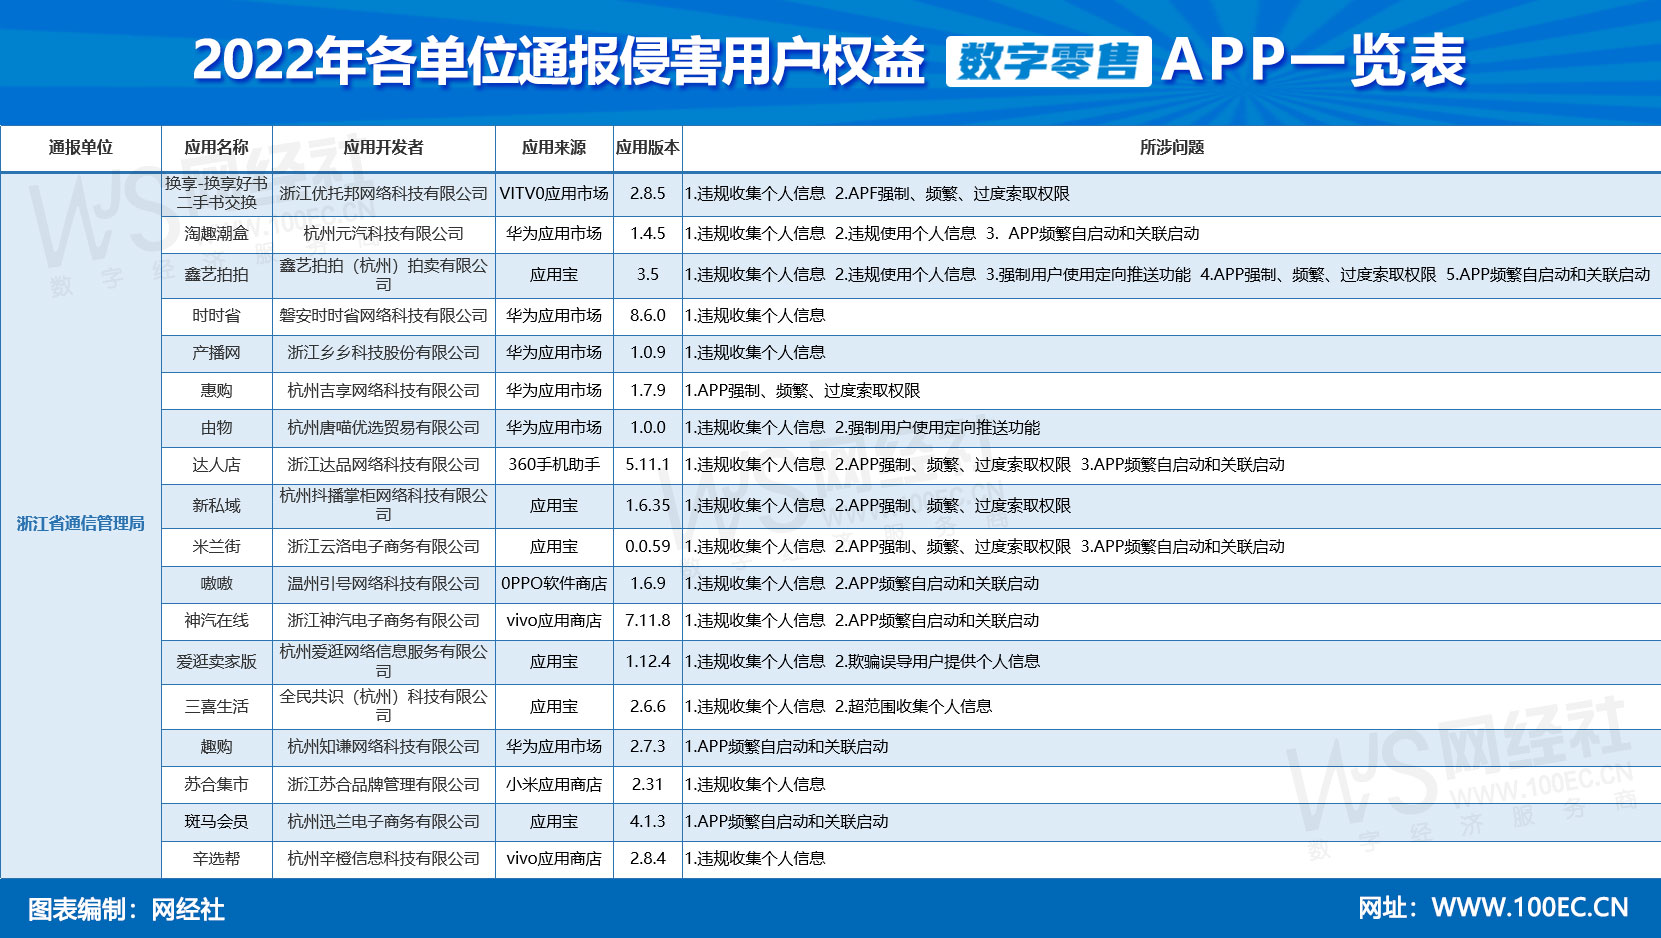Screen dimensions: 1661x938
Task: Select the 换享-换享好书二手书交换 app name
Action: (217, 193)
